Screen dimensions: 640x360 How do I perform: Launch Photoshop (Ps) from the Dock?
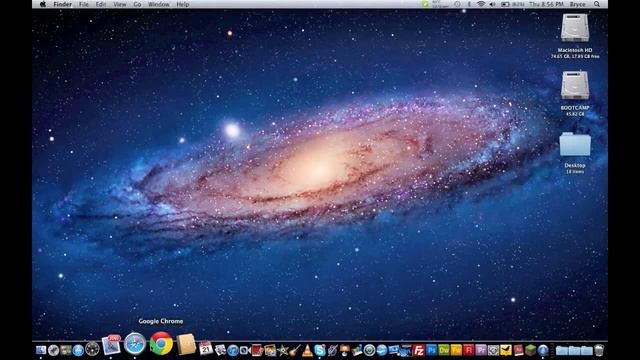point(431,350)
